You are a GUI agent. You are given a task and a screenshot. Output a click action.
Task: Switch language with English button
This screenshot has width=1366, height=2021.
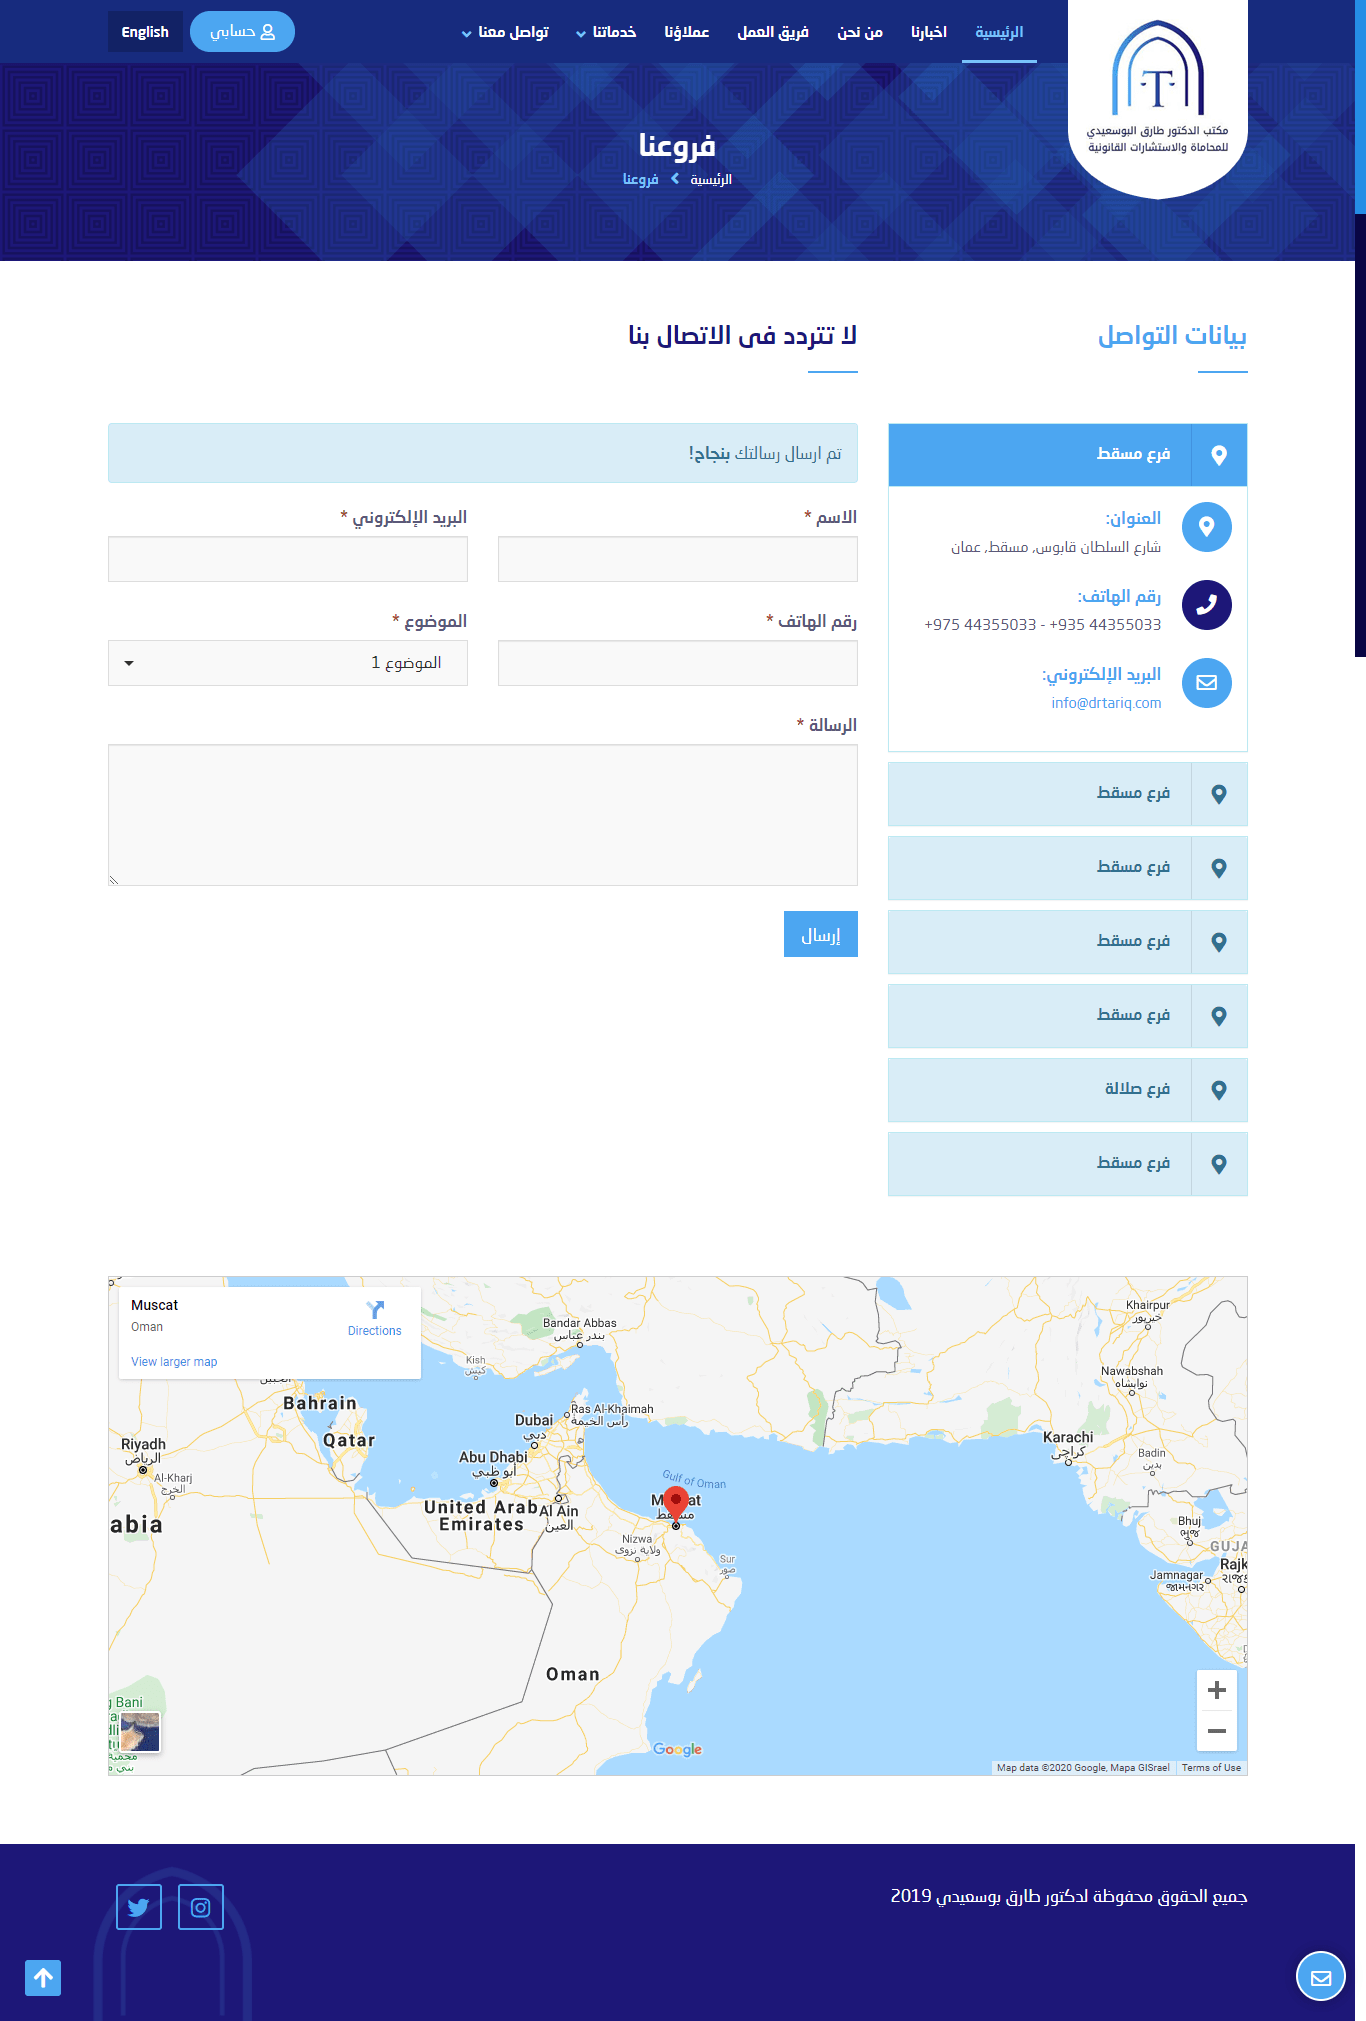click(145, 32)
